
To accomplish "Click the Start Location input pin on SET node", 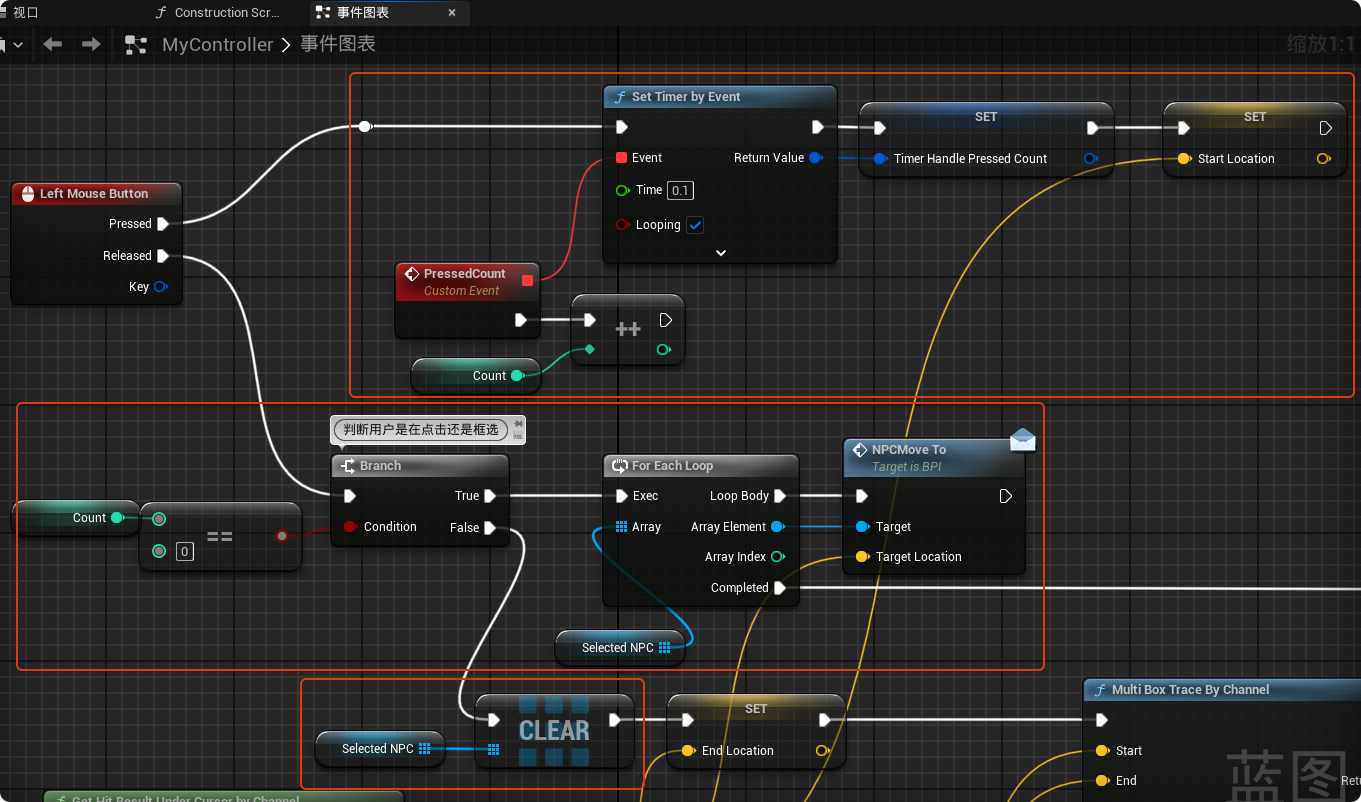I will click(1184, 159).
